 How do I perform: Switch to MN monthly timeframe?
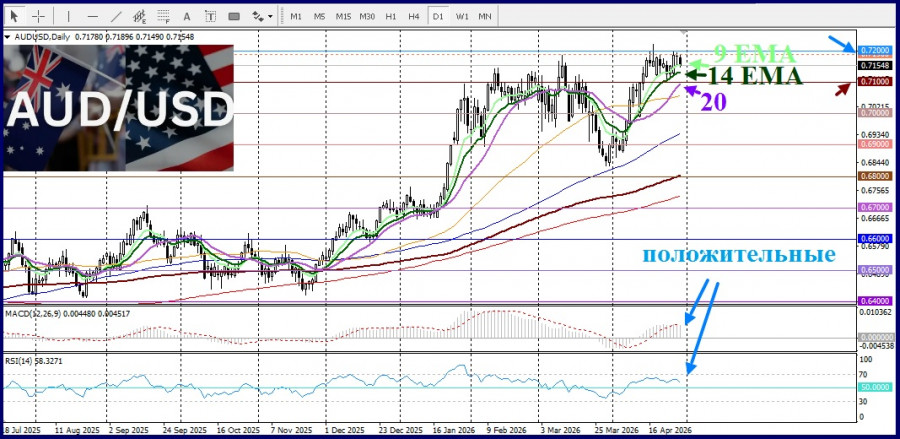pyautogui.click(x=485, y=16)
